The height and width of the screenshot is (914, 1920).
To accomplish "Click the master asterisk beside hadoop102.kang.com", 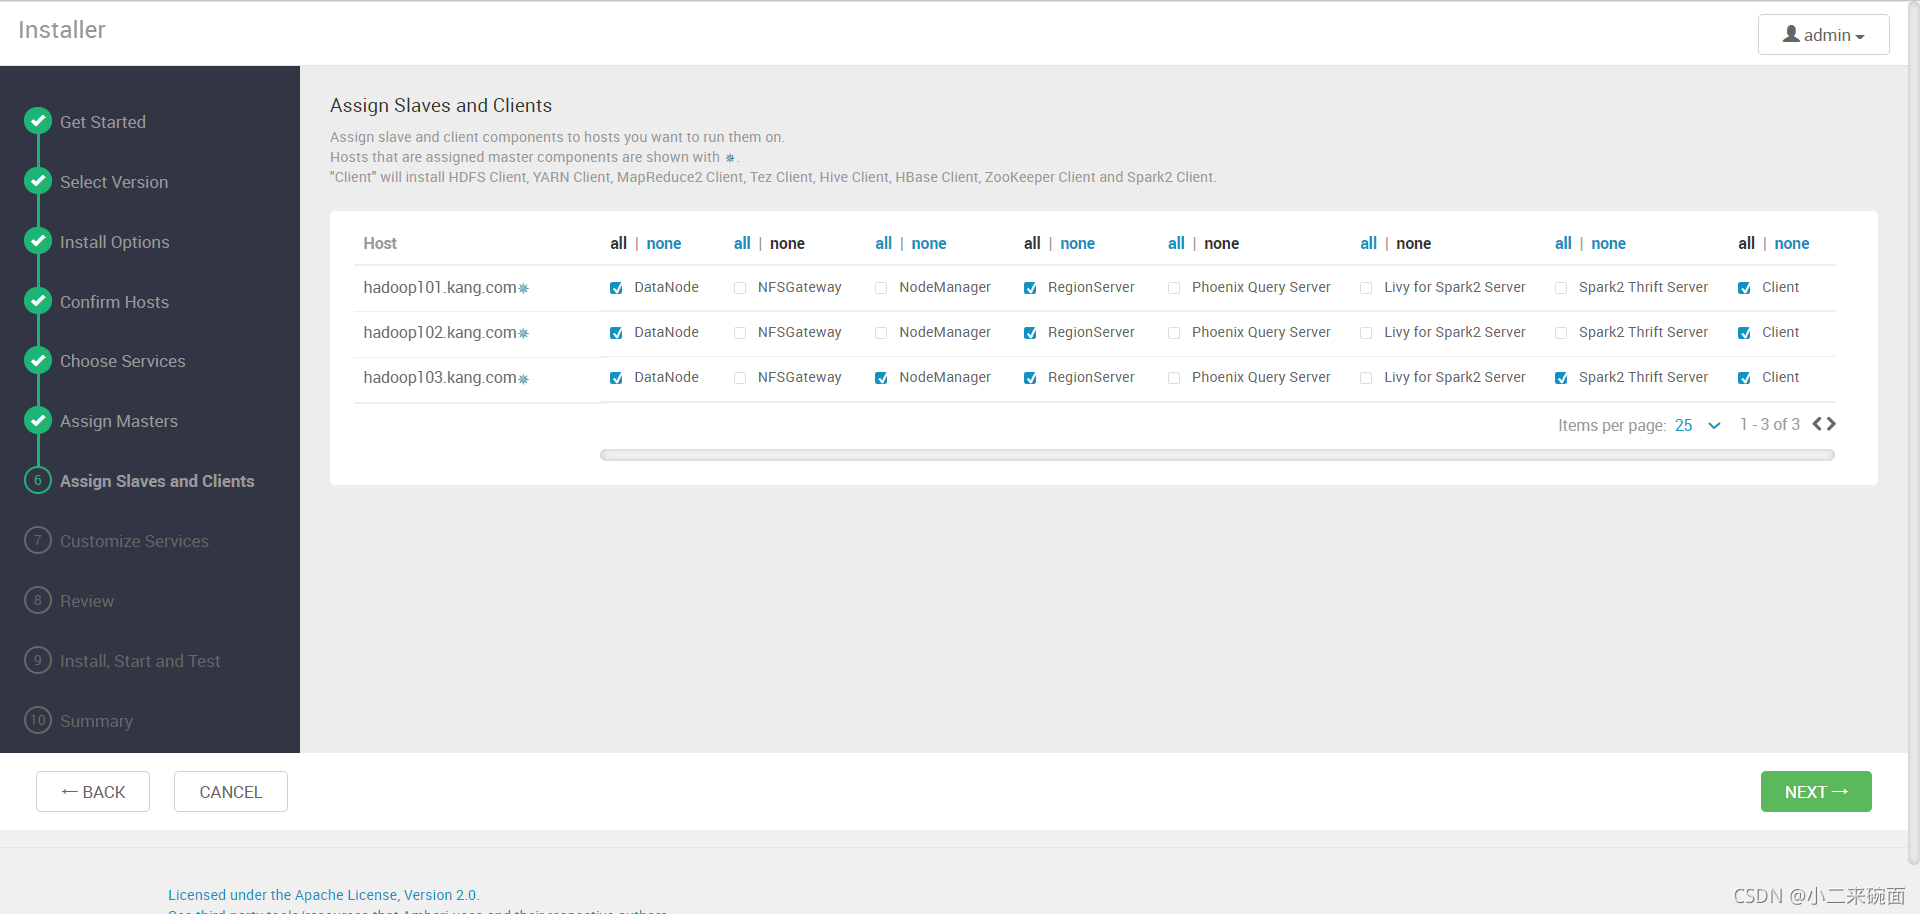I will point(523,334).
